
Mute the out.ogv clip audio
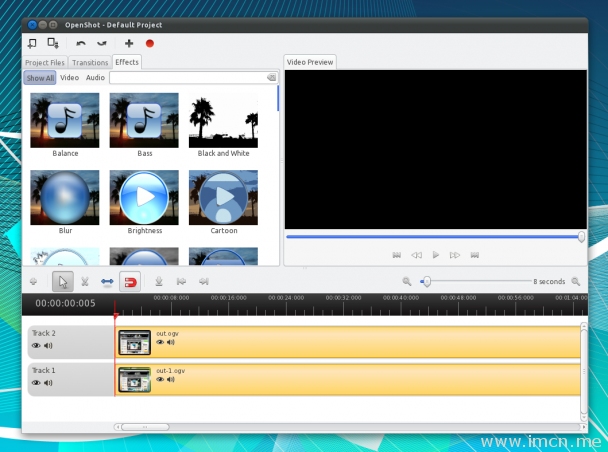pos(171,342)
